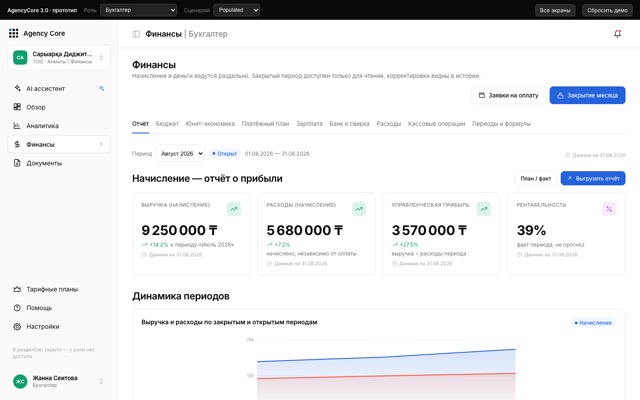
Task: Click the Бухгалтер breadcrumb text
Action: pyautogui.click(x=208, y=34)
